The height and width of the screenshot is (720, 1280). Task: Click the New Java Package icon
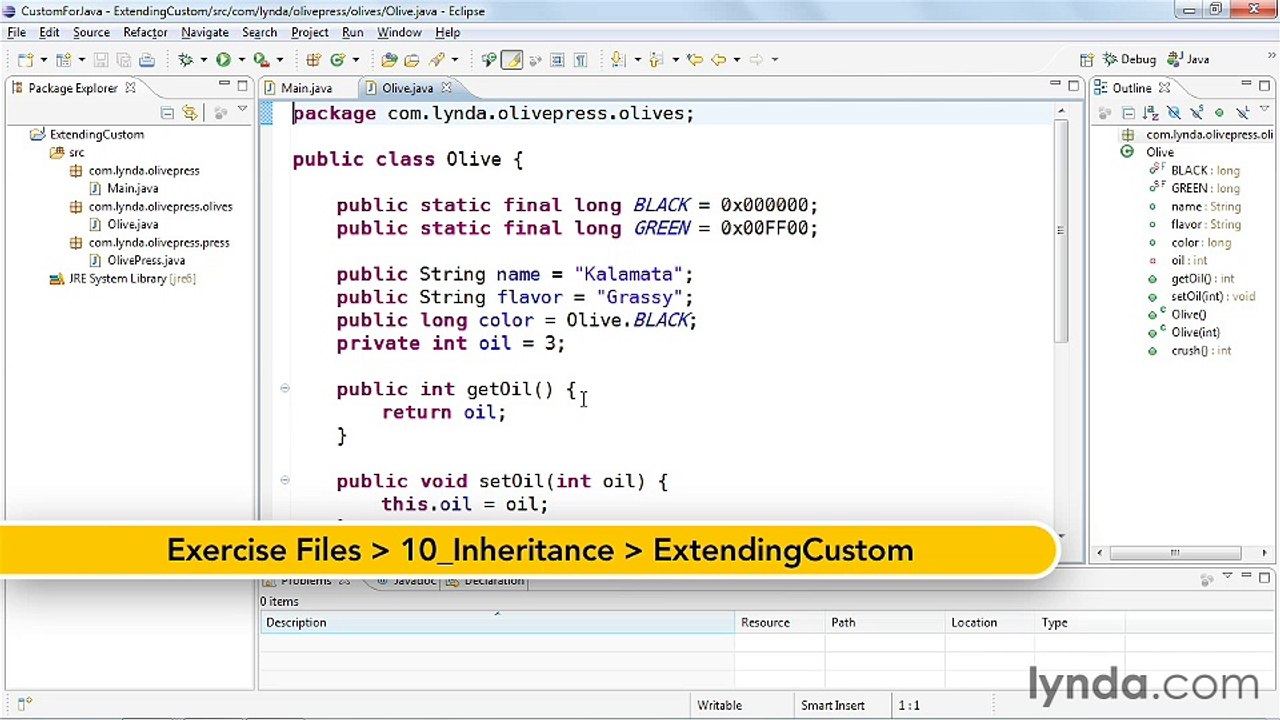314,60
